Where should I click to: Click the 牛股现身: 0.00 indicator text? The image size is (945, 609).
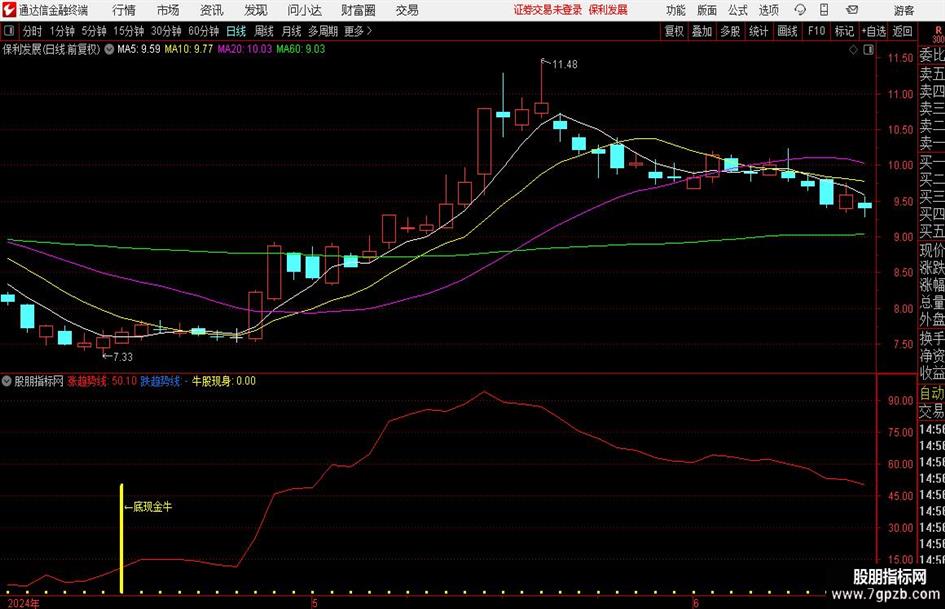(224, 381)
